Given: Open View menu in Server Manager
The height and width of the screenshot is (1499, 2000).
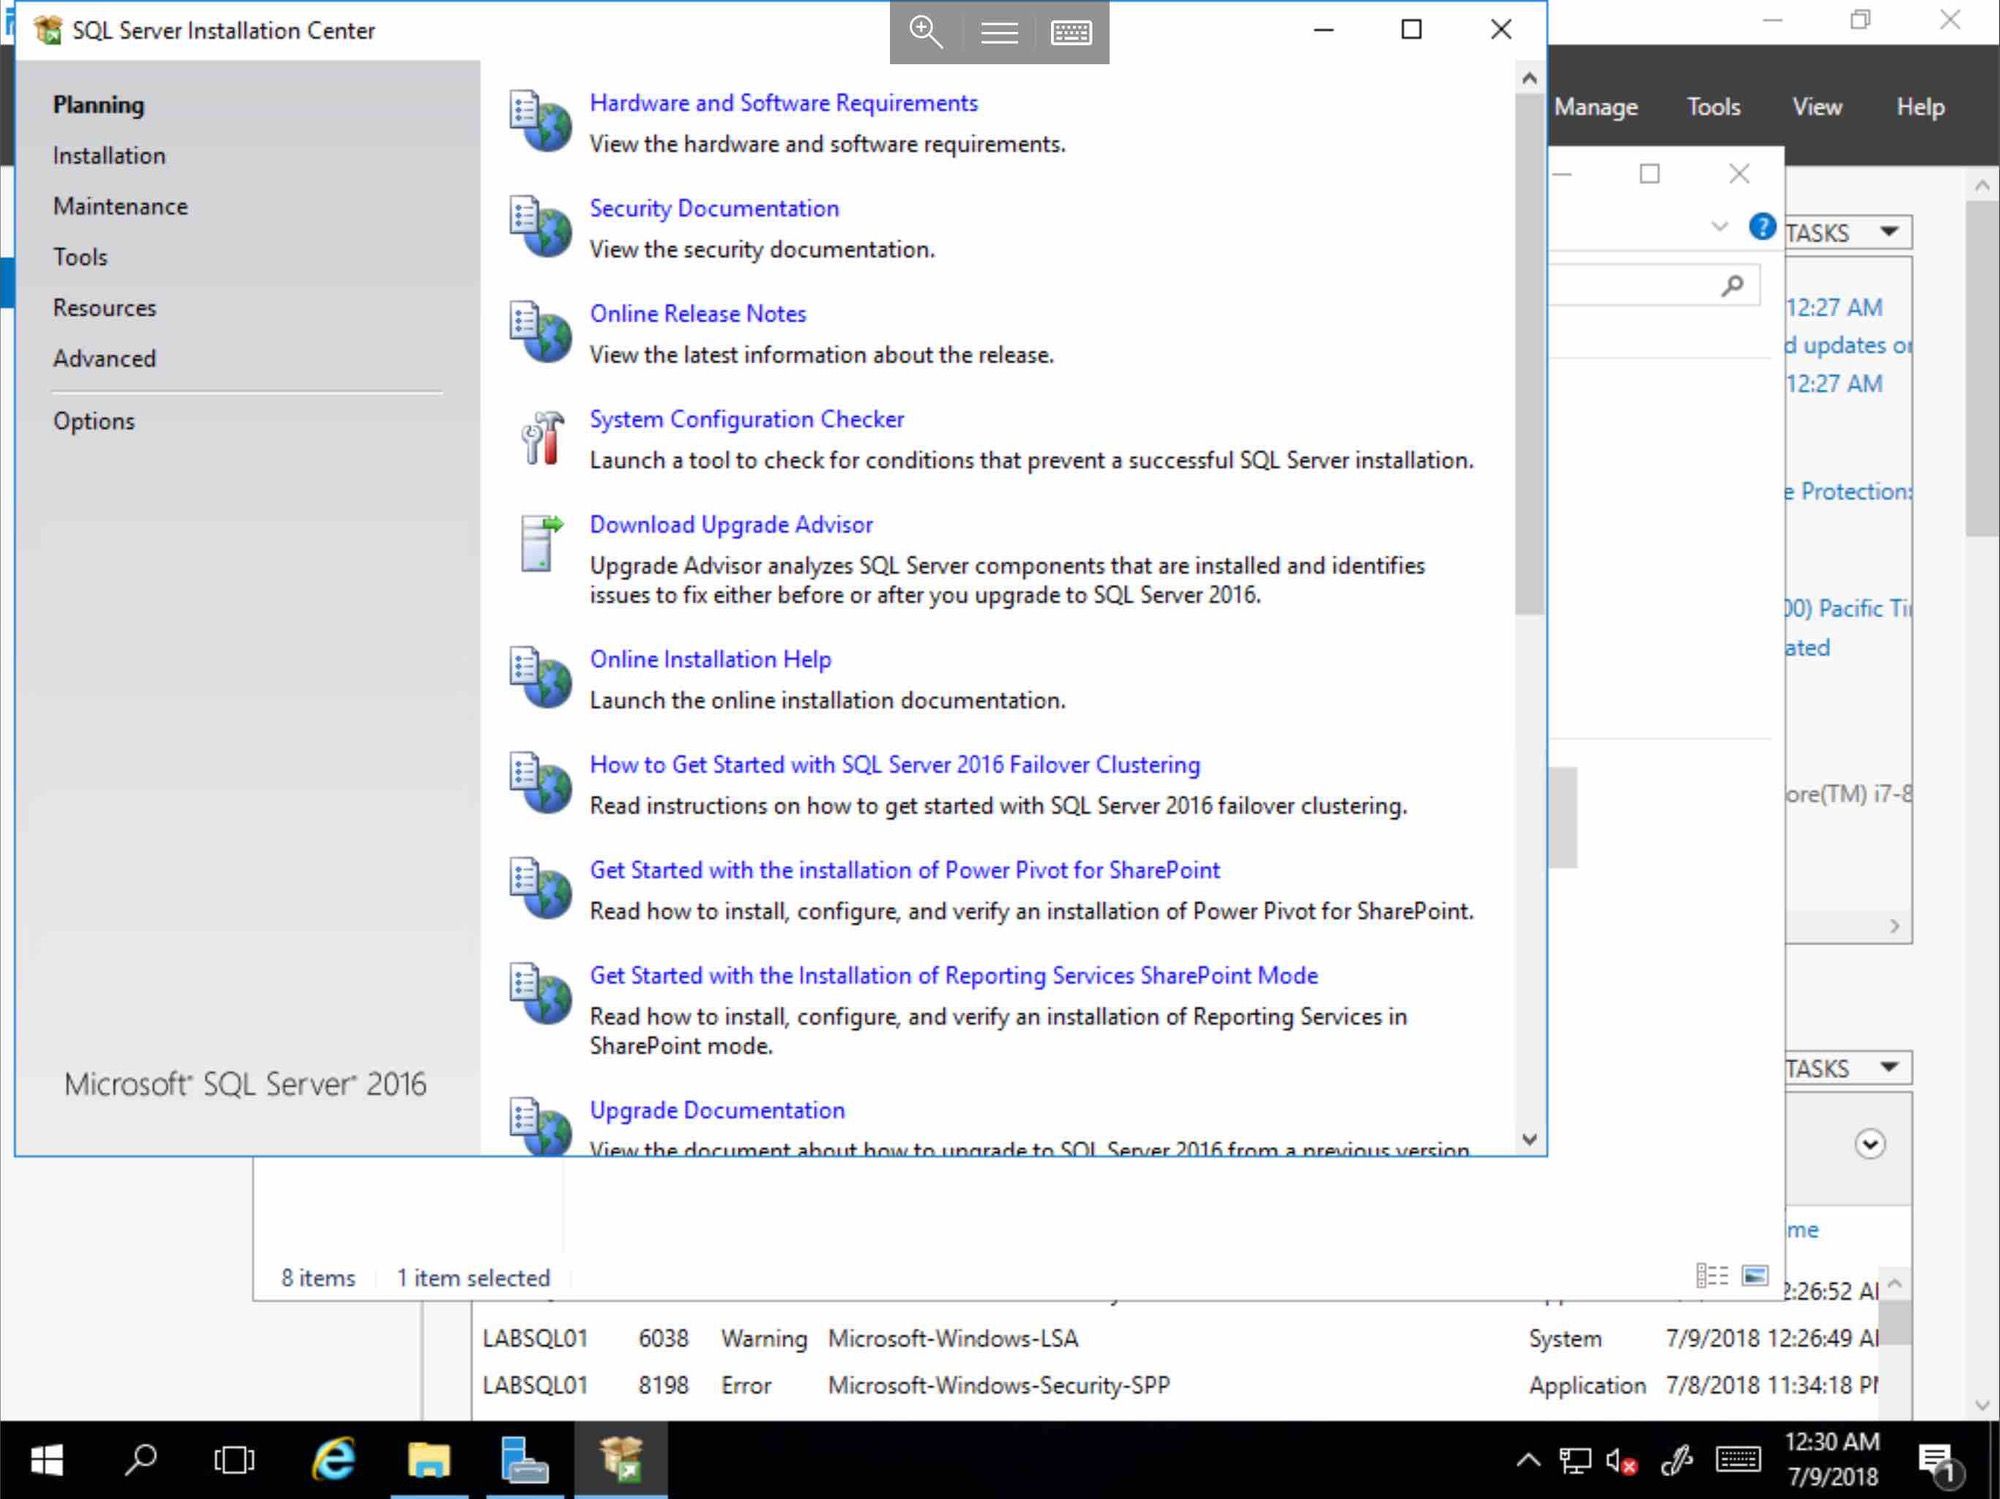Looking at the screenshot, I should pyautogui.click(x=1817, y=107).
